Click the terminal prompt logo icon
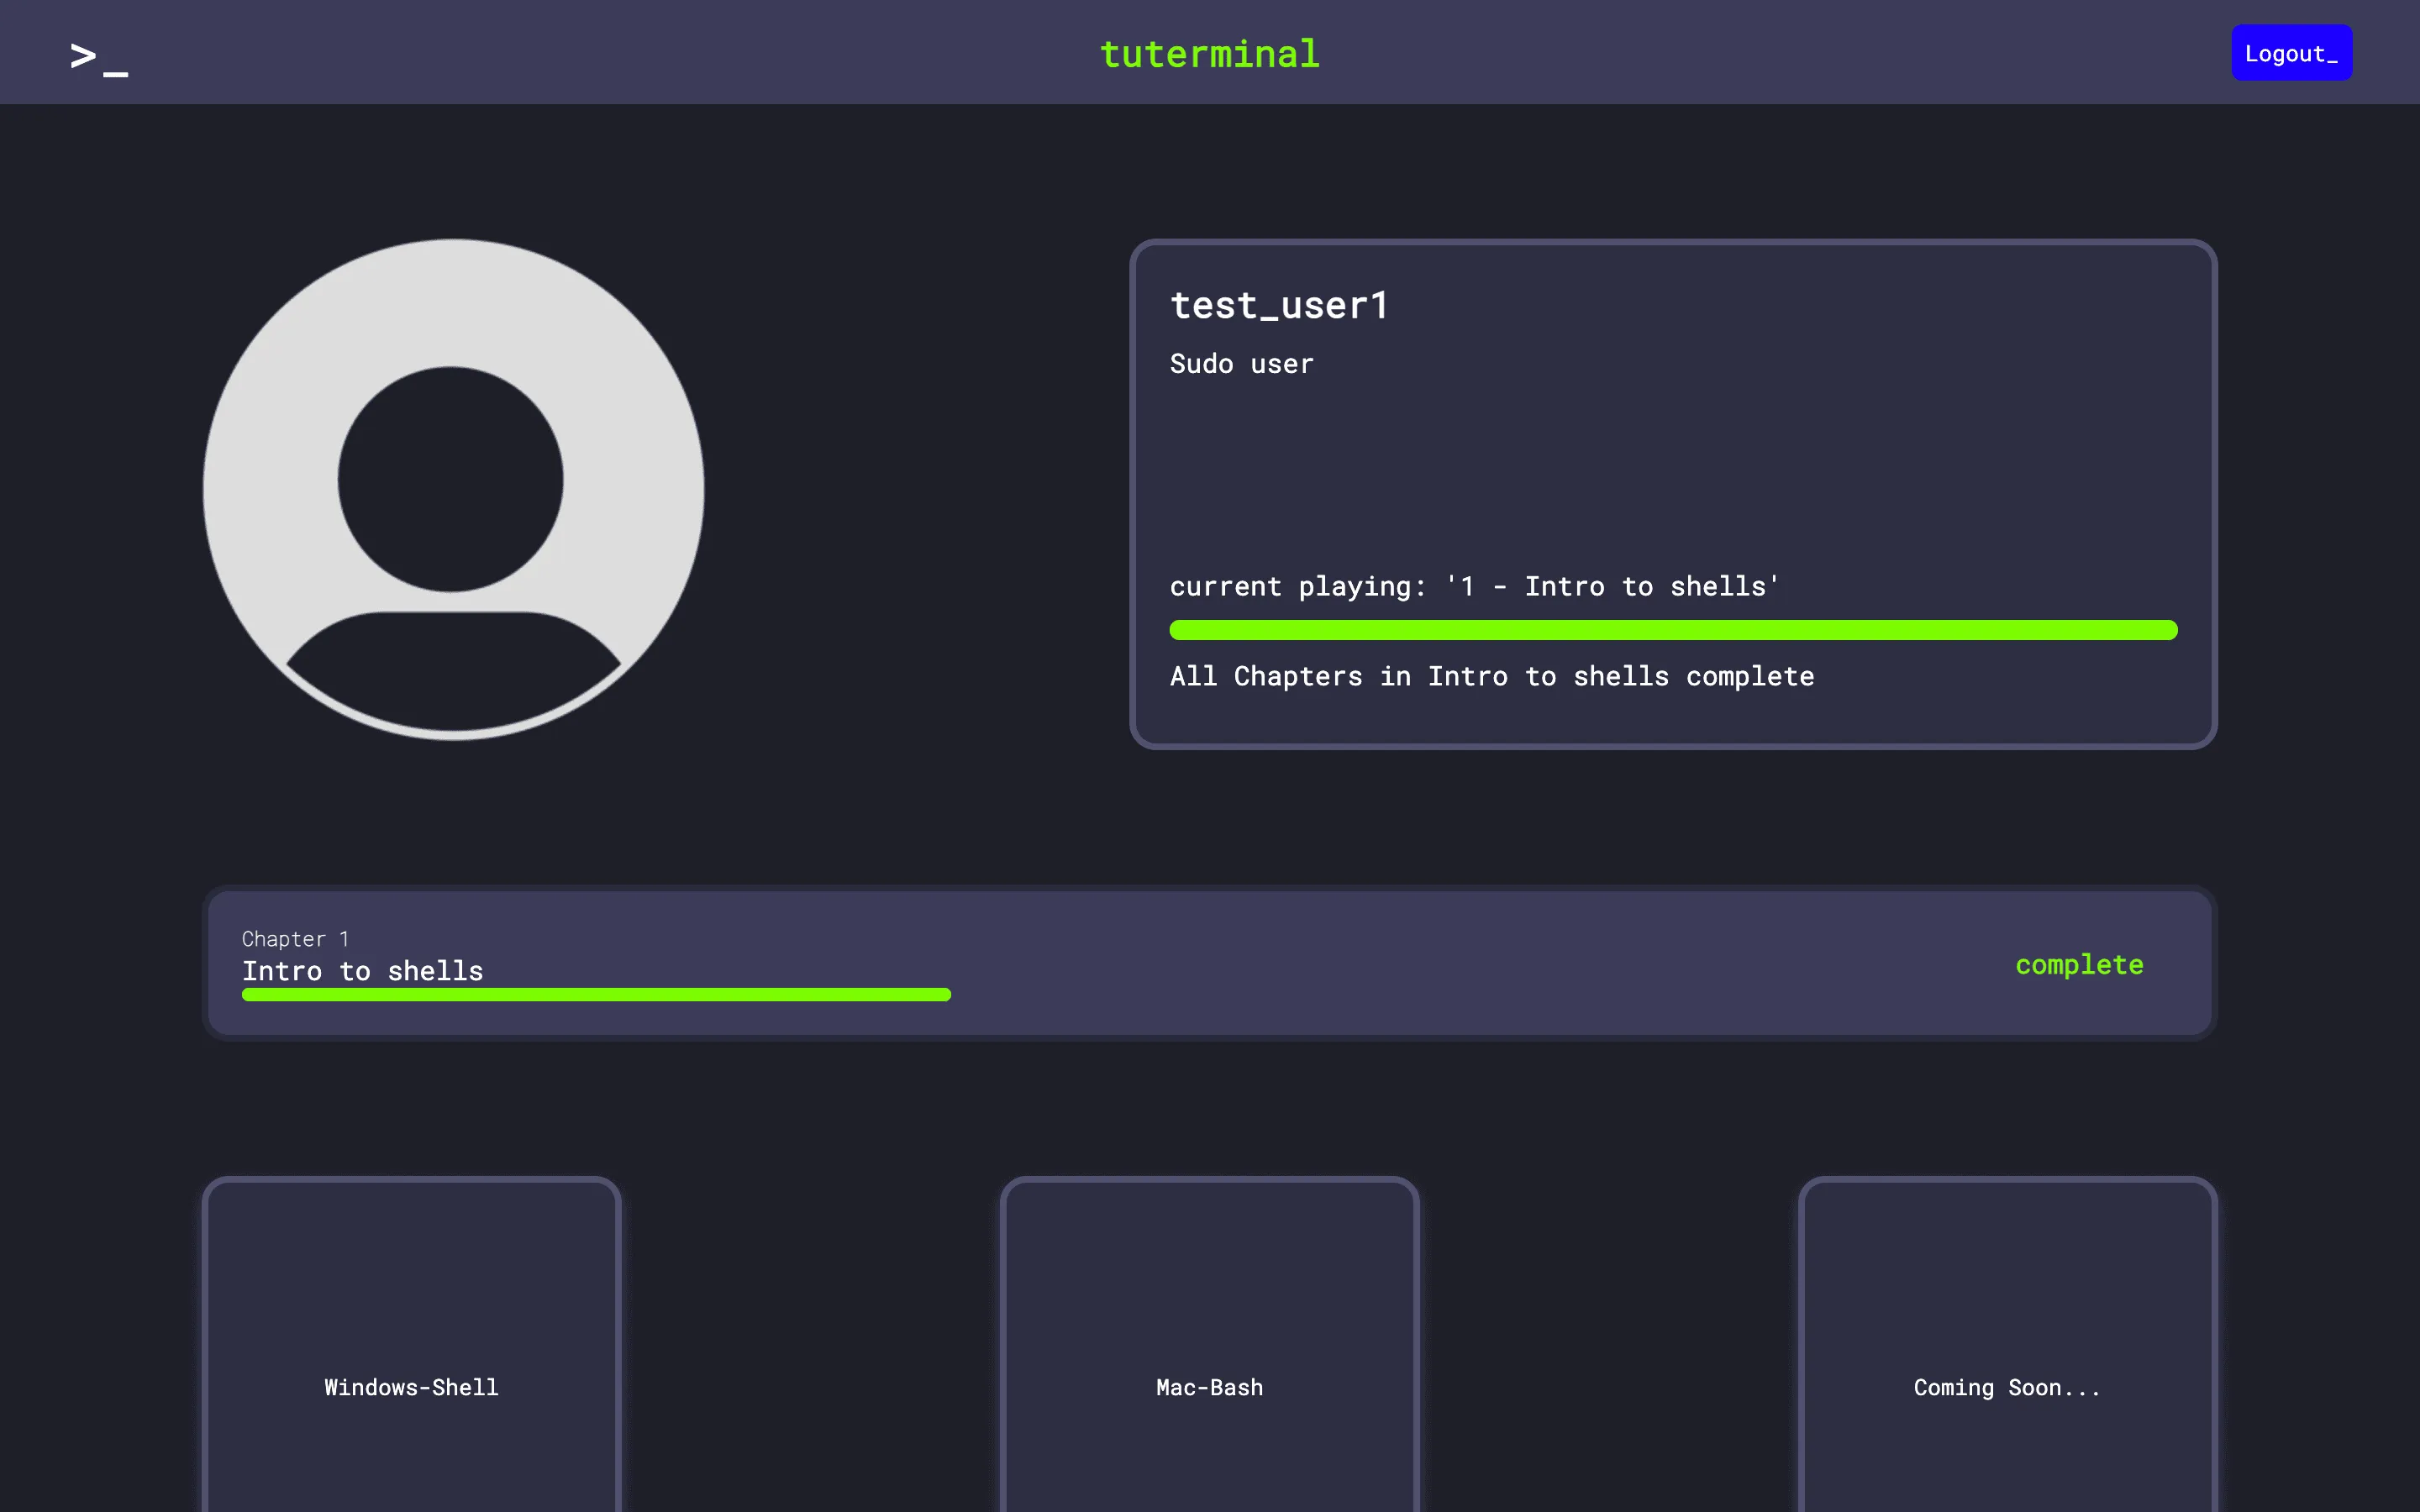The height and width of the screenshot is (1512, 2420). 99,57
